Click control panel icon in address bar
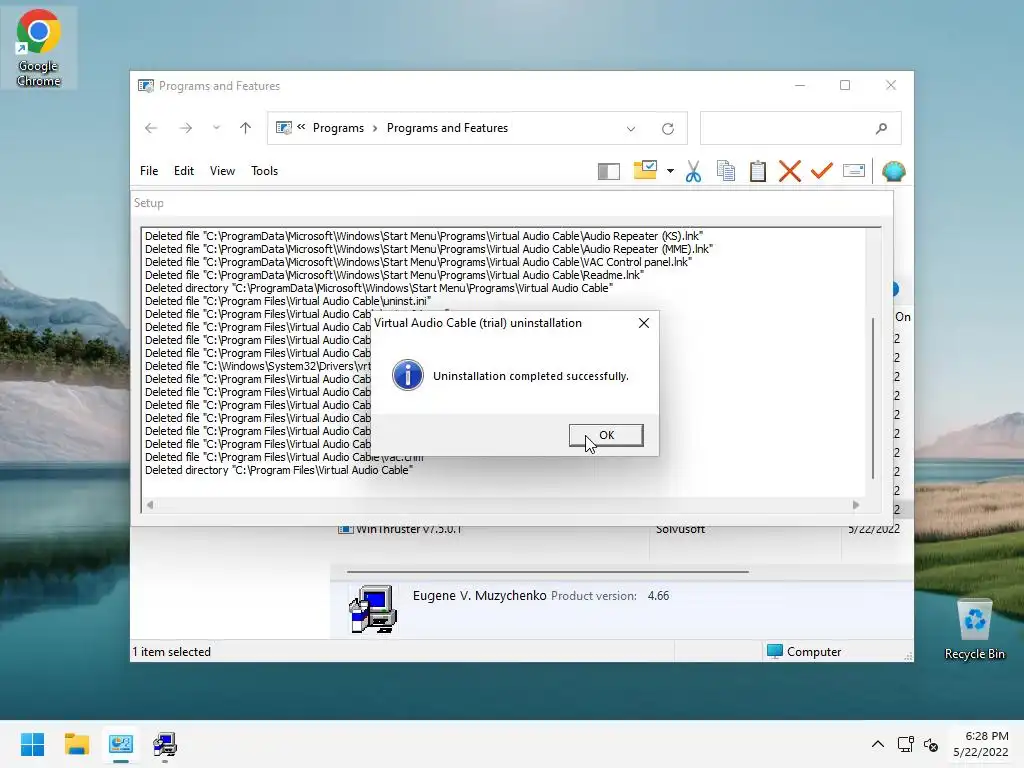This screenshot has width=1024, height=768. (283, 128)
